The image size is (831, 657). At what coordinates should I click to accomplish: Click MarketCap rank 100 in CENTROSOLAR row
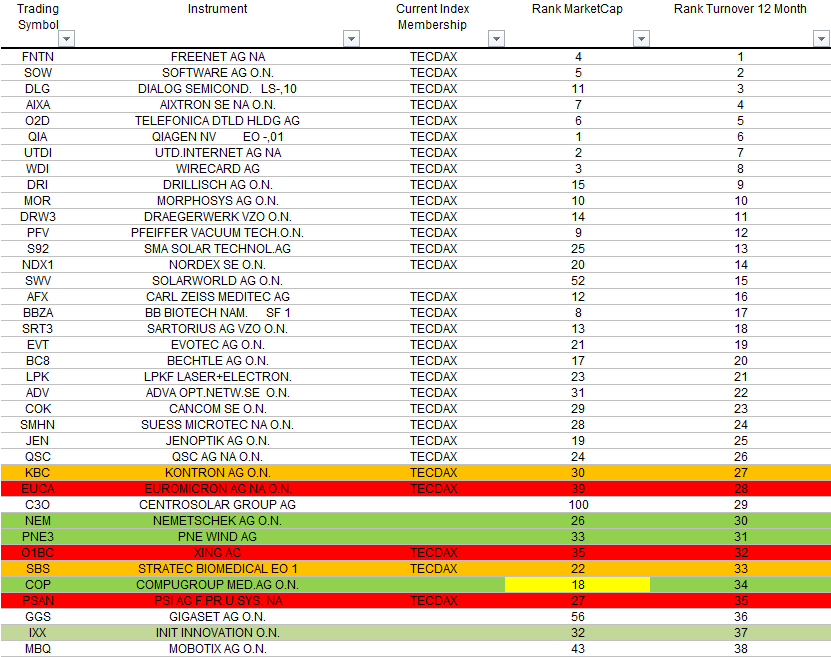[x=578, y=504]
